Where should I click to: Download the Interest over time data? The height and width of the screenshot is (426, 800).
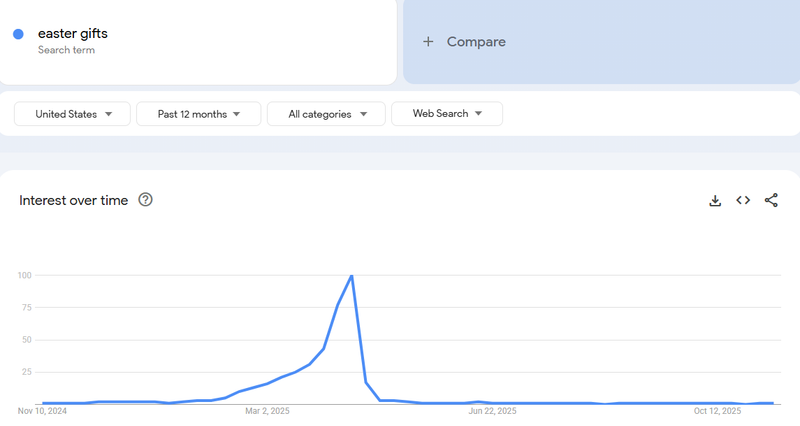coord(715,201)
